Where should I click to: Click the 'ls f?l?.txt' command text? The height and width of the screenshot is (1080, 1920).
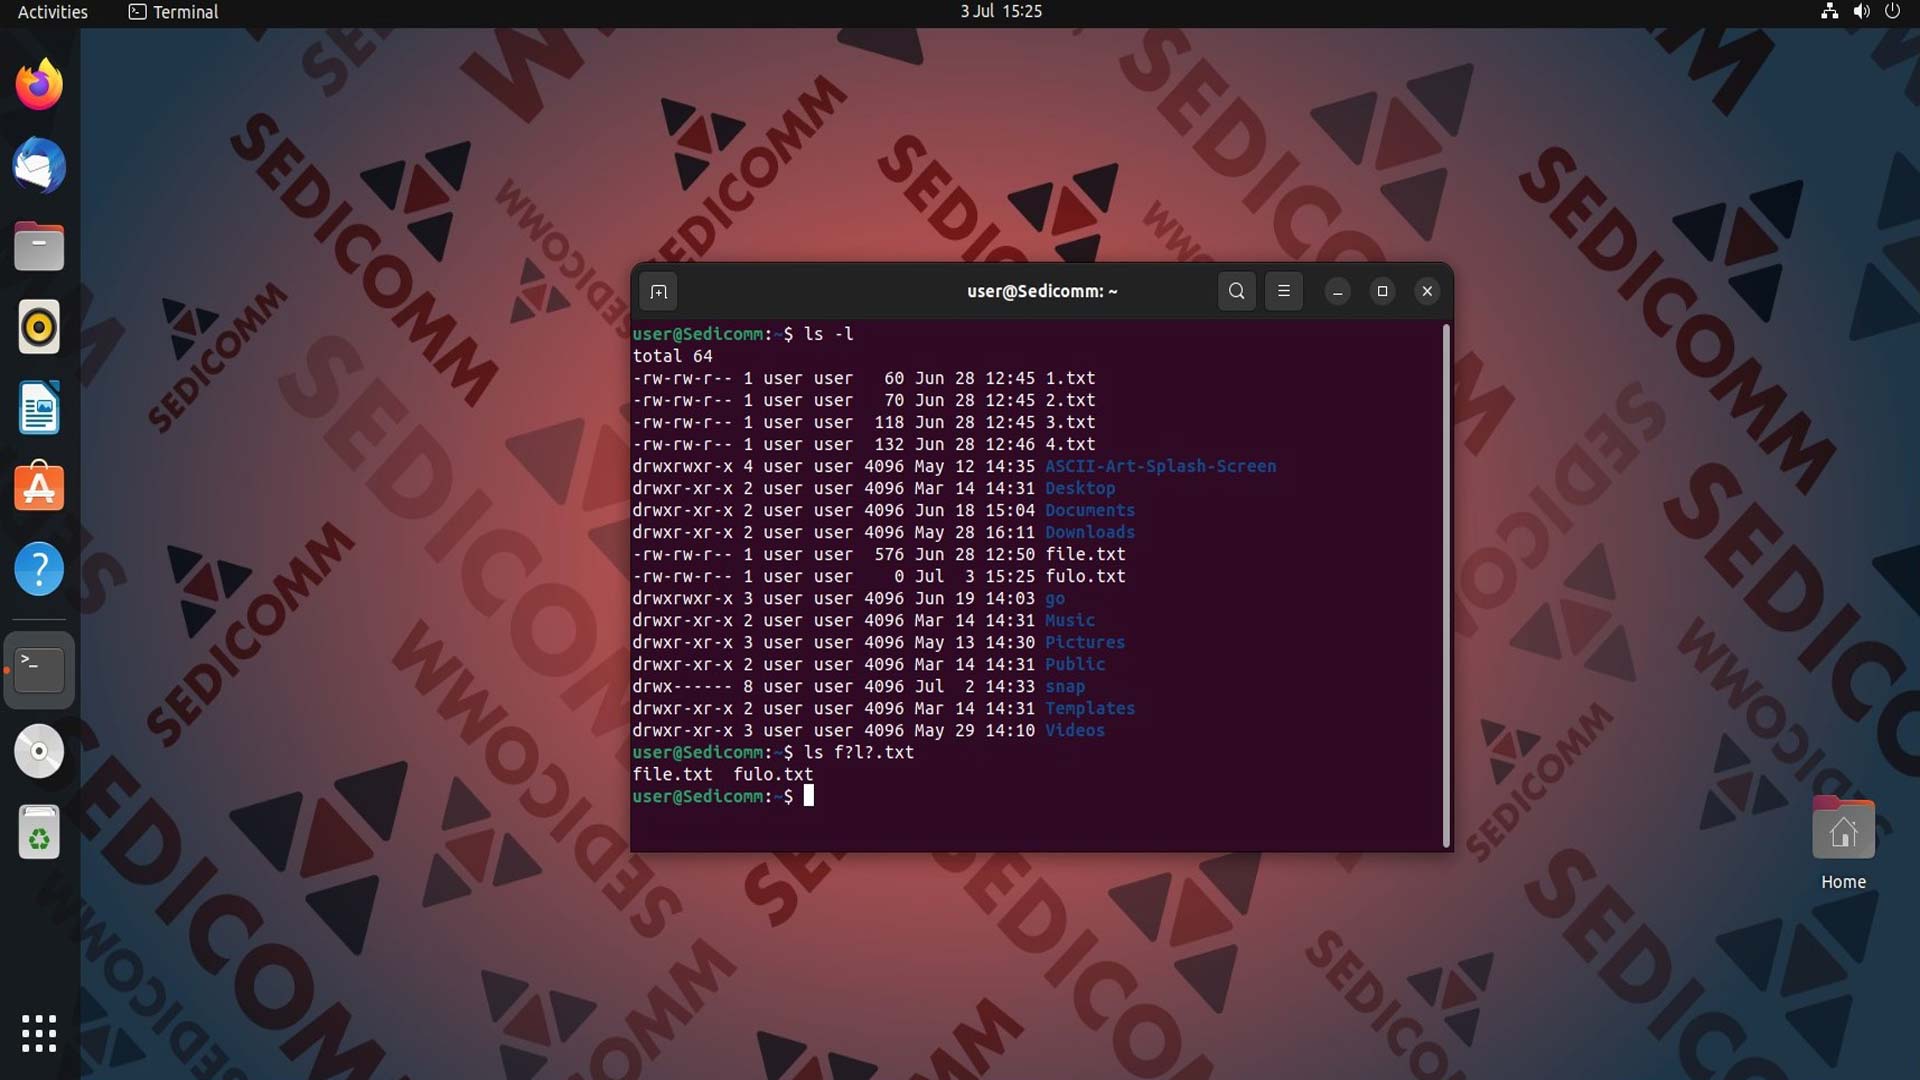(859, 752)
